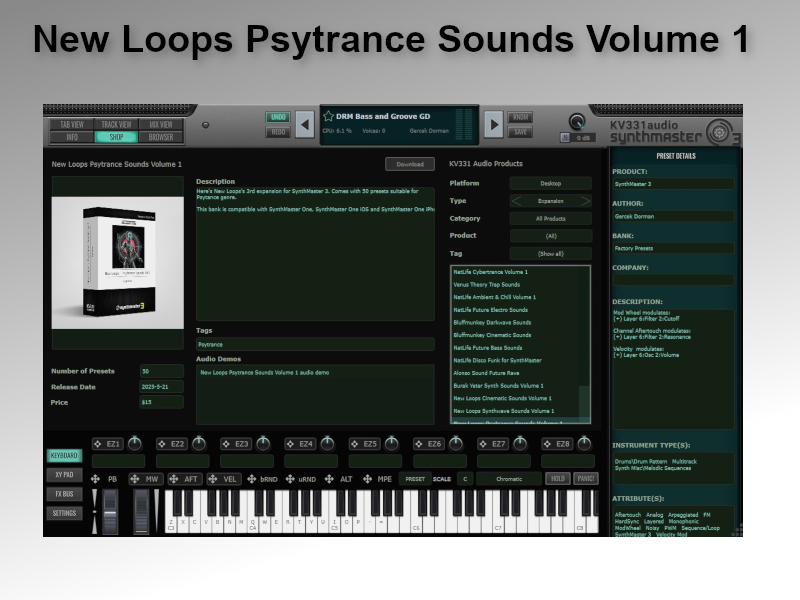
Task: Click the REDO button
Action: (278, 132)
